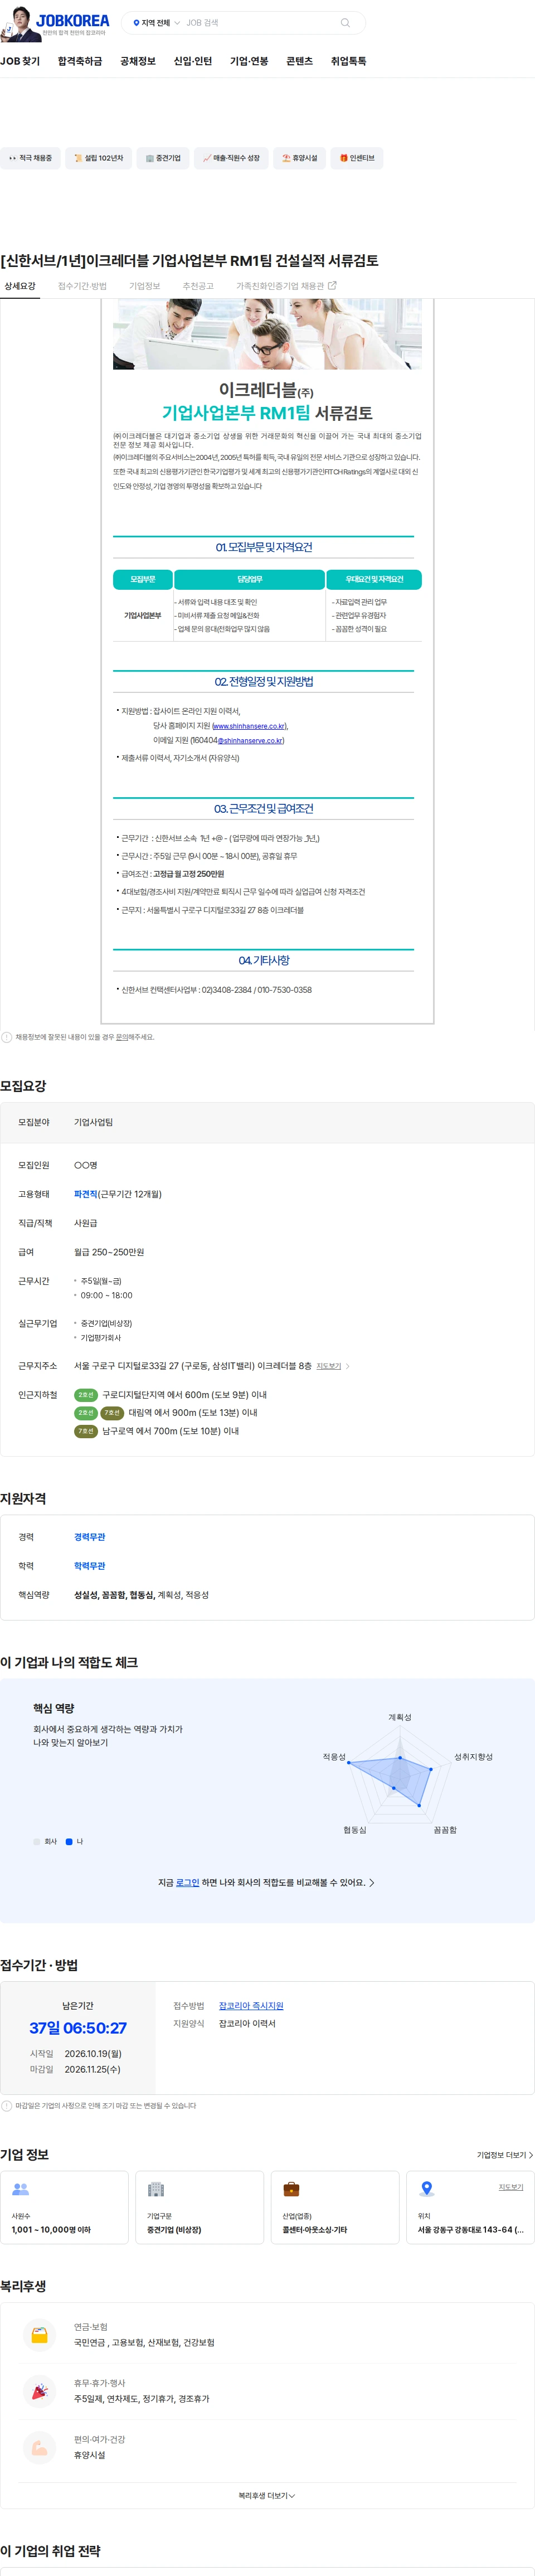Click the 위치 map pin icon
Viewport: 535px width, 2576px height.
pos(427,2189)
